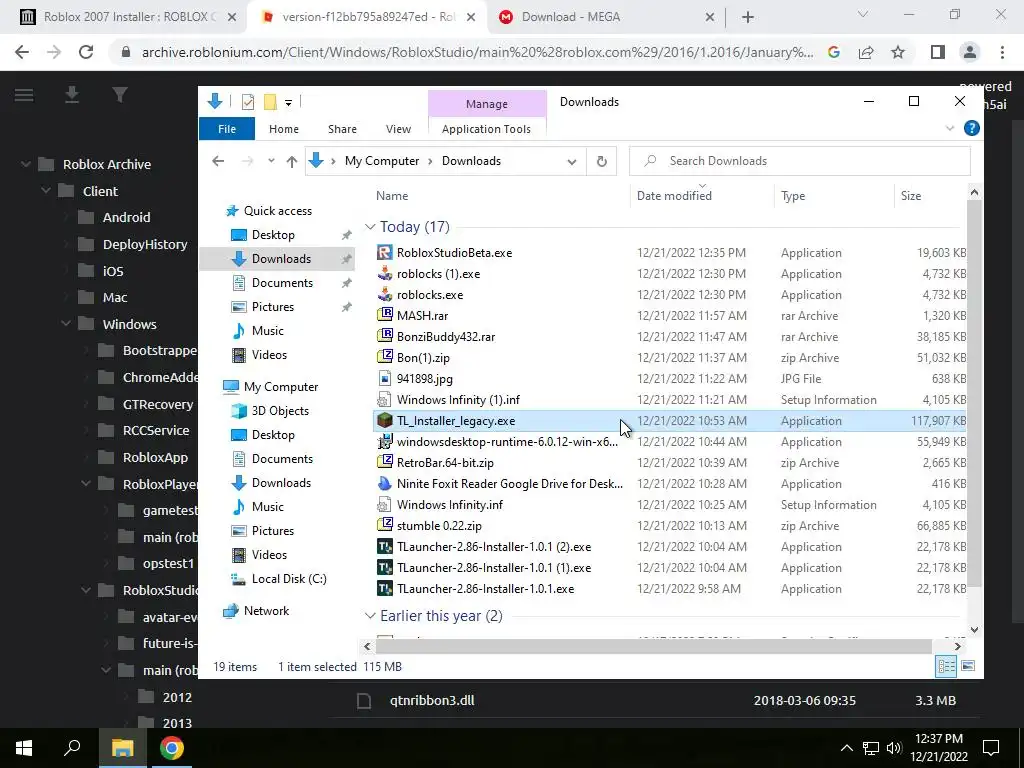
Task: Open a new Chrome tab
Action: pos(748,17)
